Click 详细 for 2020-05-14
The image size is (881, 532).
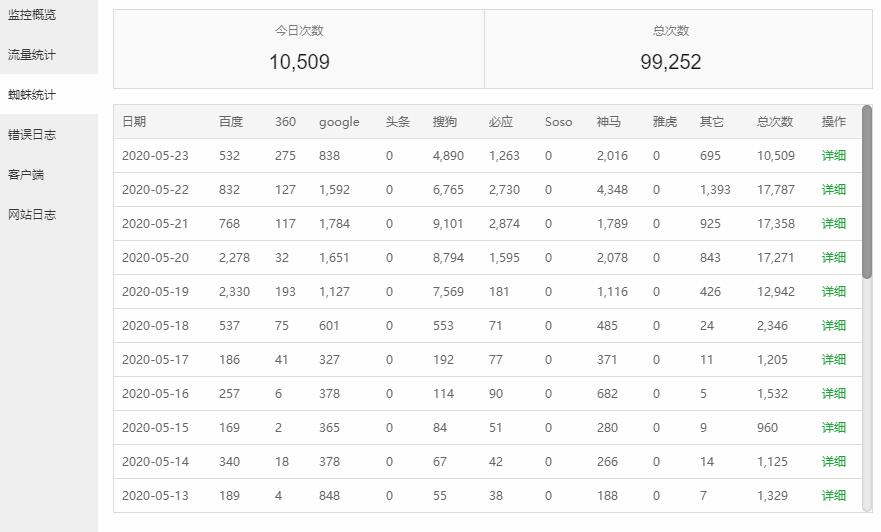click(x=833, y=462)
